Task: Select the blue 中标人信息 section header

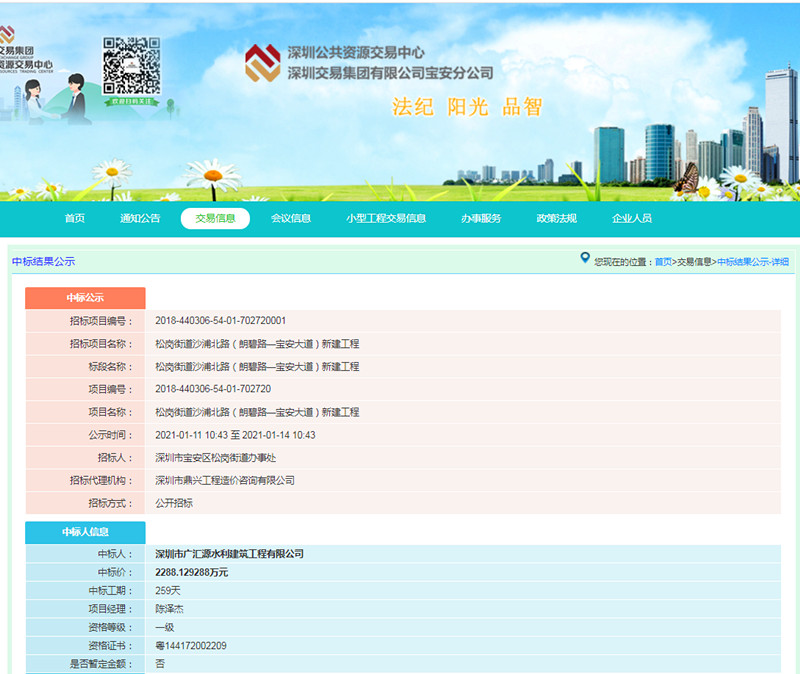Action: 85,532
